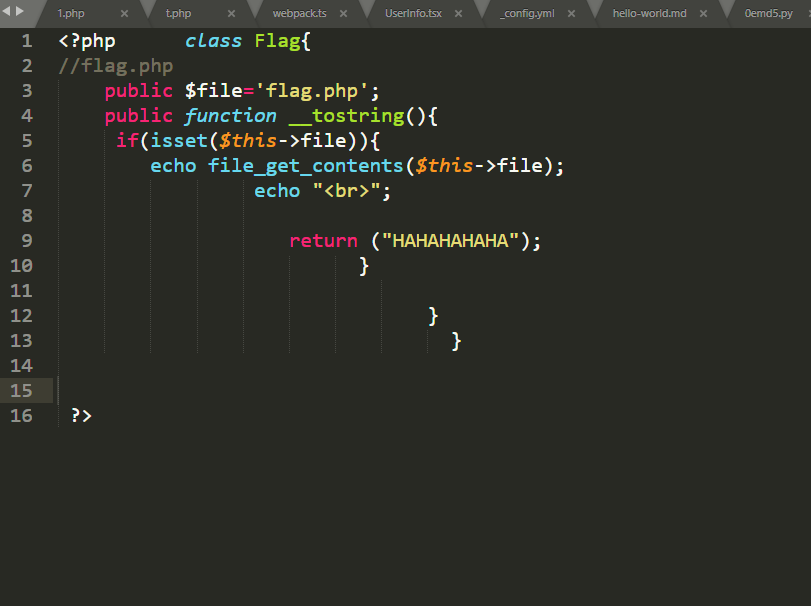Click the tab scroll right arrow
Image resolution: width=811 pixels, height=606 pixels.
click(x=19, y=10)
